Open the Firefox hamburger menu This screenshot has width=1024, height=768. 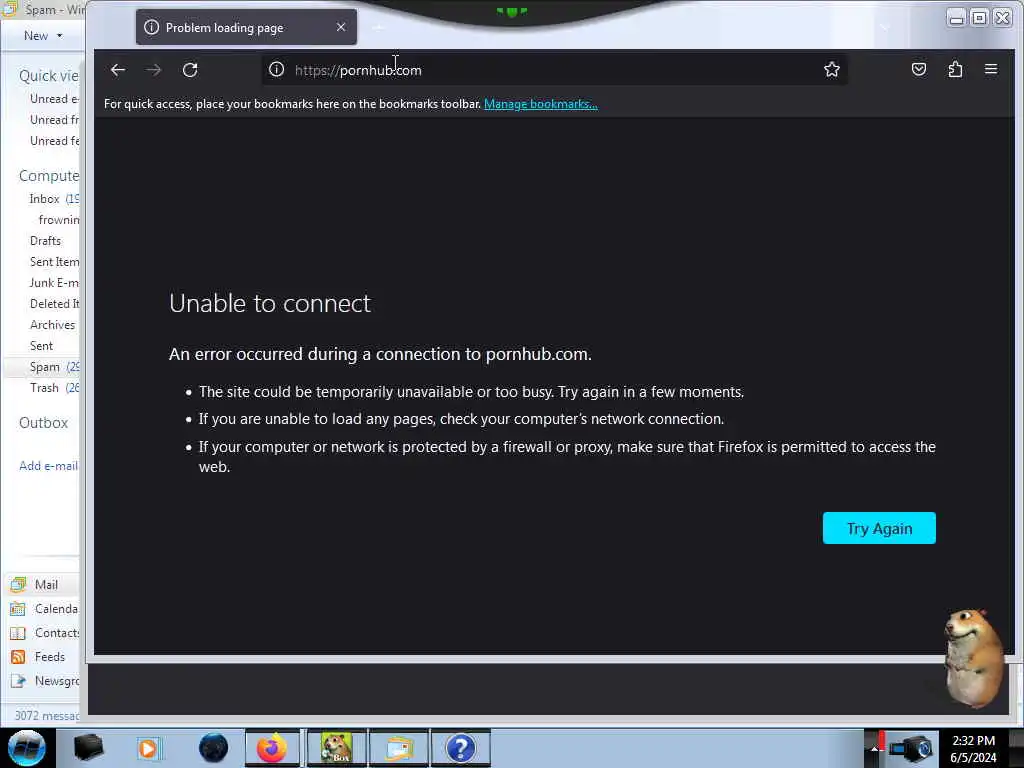[x=991, y=69]
